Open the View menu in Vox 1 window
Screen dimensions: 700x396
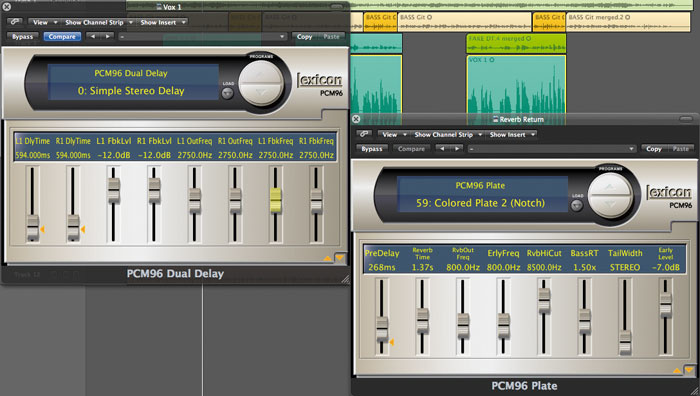(x=44, y=22)
